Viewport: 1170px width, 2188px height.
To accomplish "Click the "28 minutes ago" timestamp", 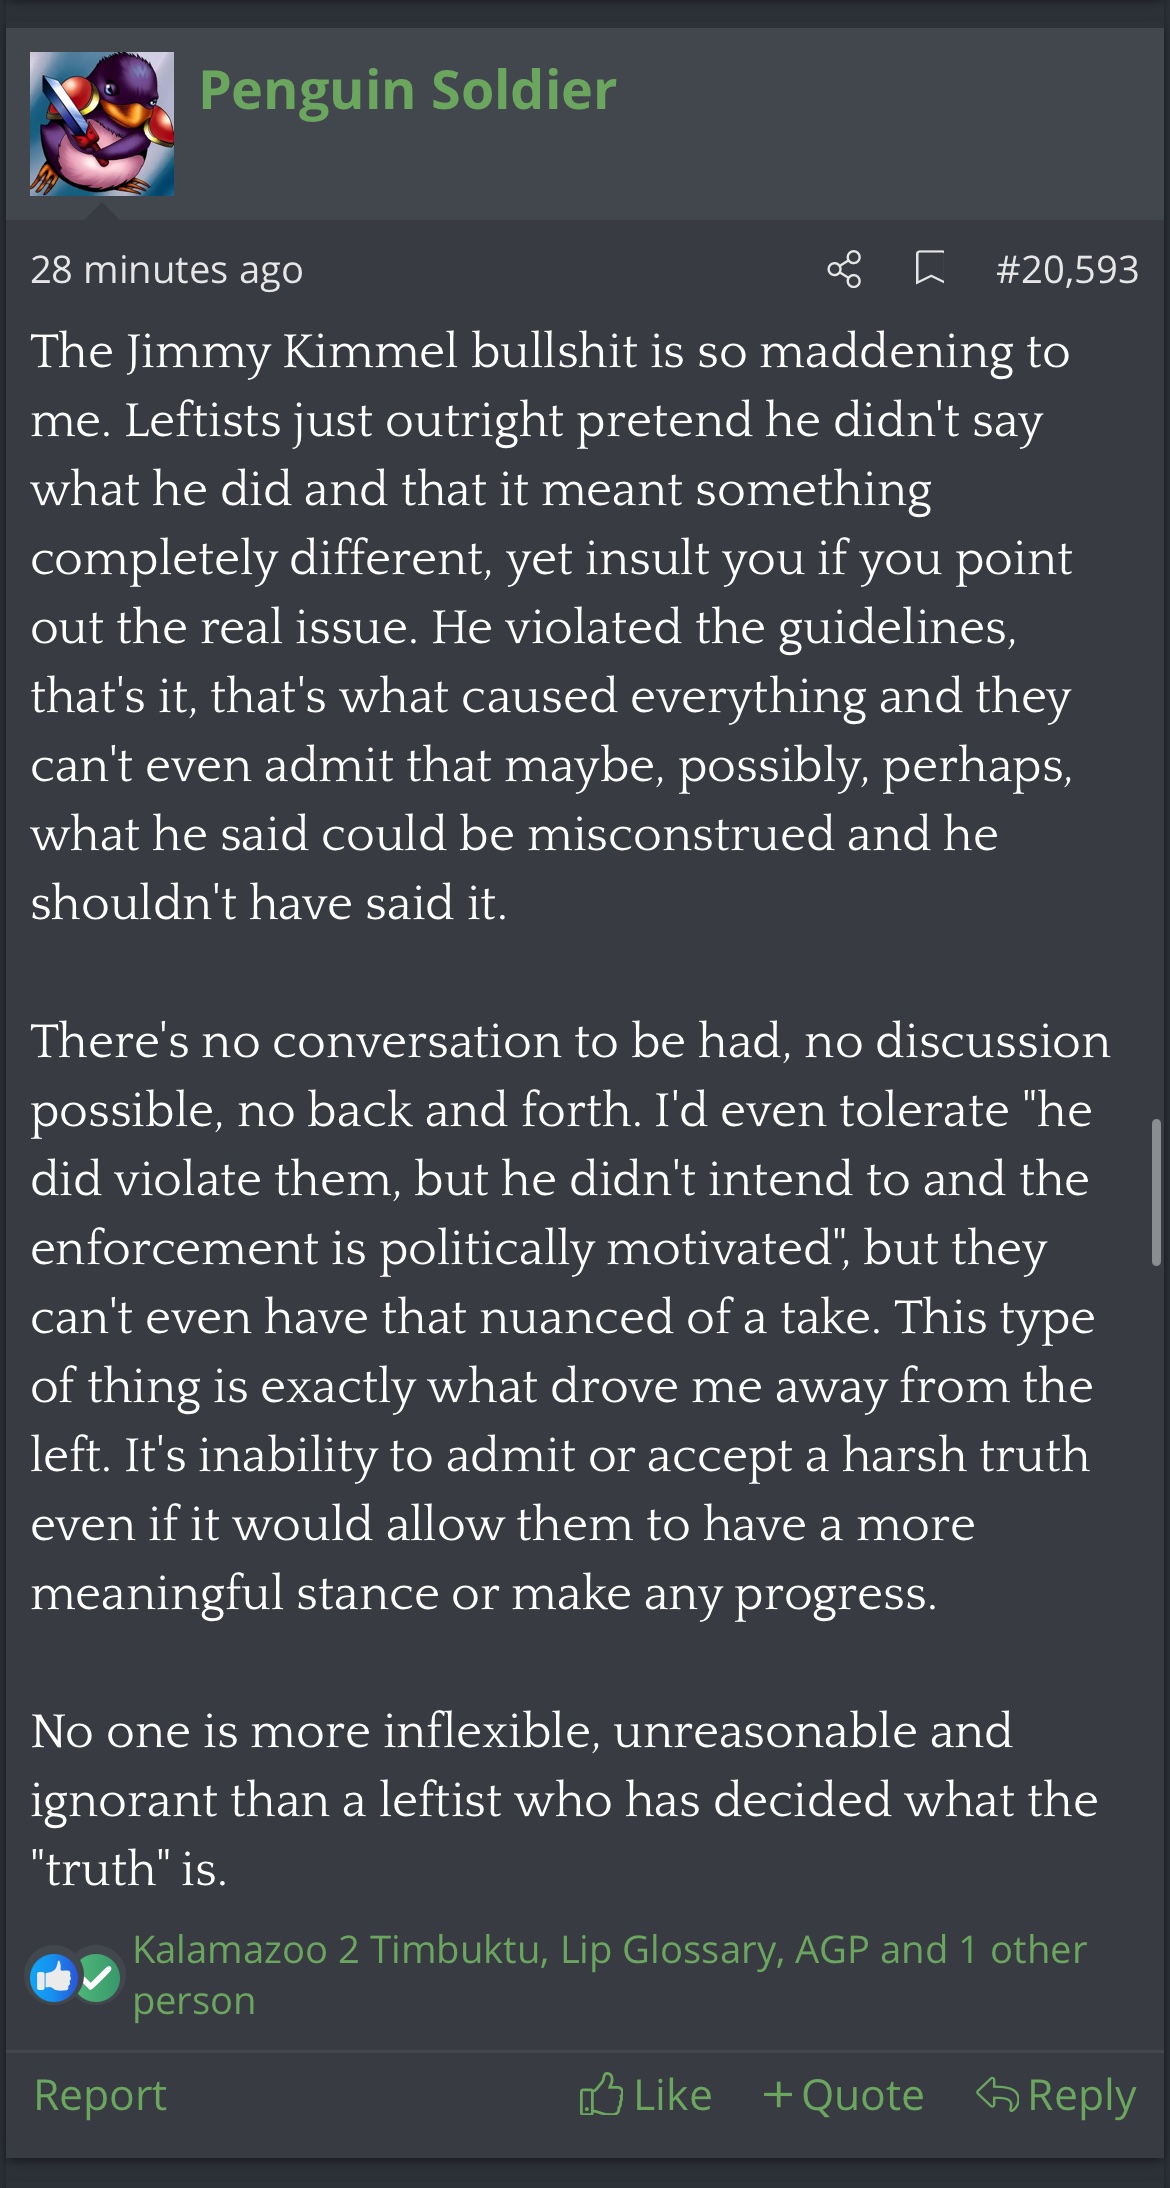I will (166, 270).
